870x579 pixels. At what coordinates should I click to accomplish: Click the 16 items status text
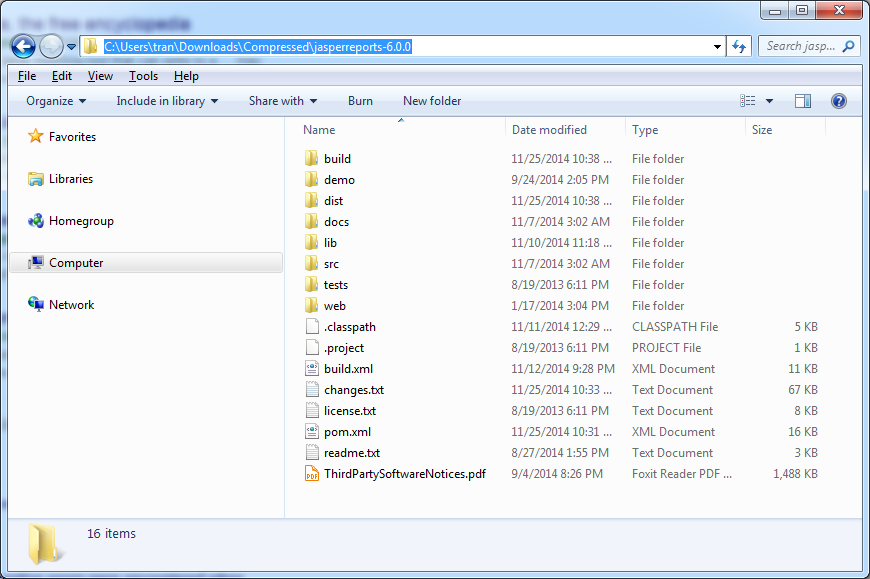click(x=111, y=534)
